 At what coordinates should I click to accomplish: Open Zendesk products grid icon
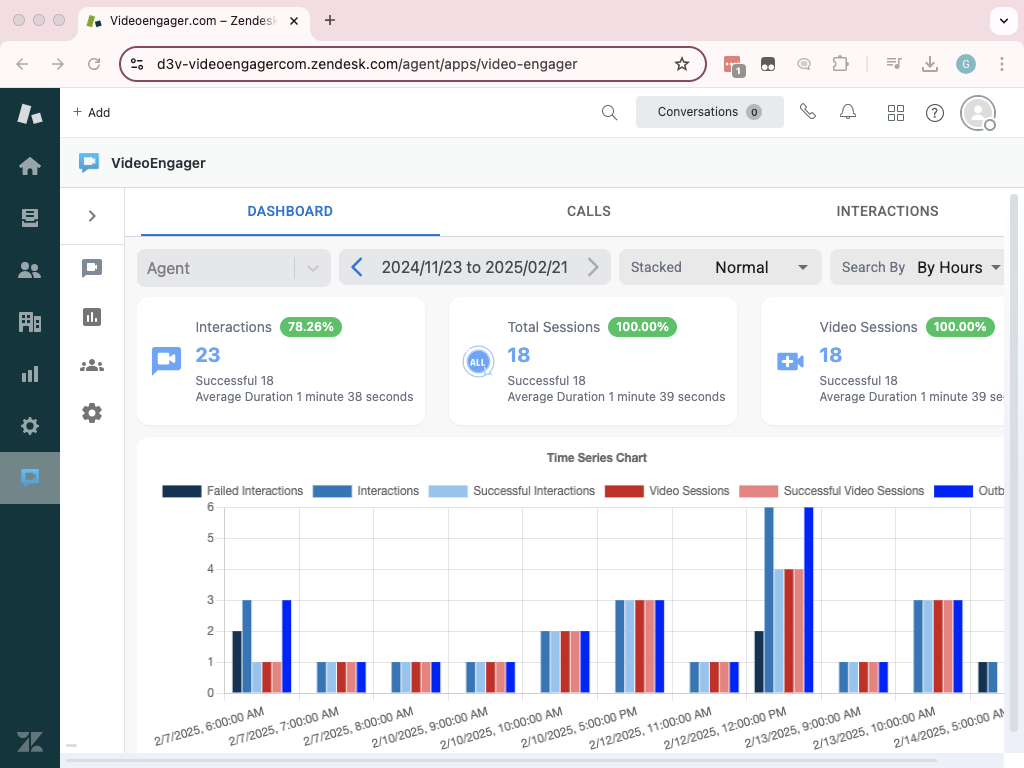895,113
